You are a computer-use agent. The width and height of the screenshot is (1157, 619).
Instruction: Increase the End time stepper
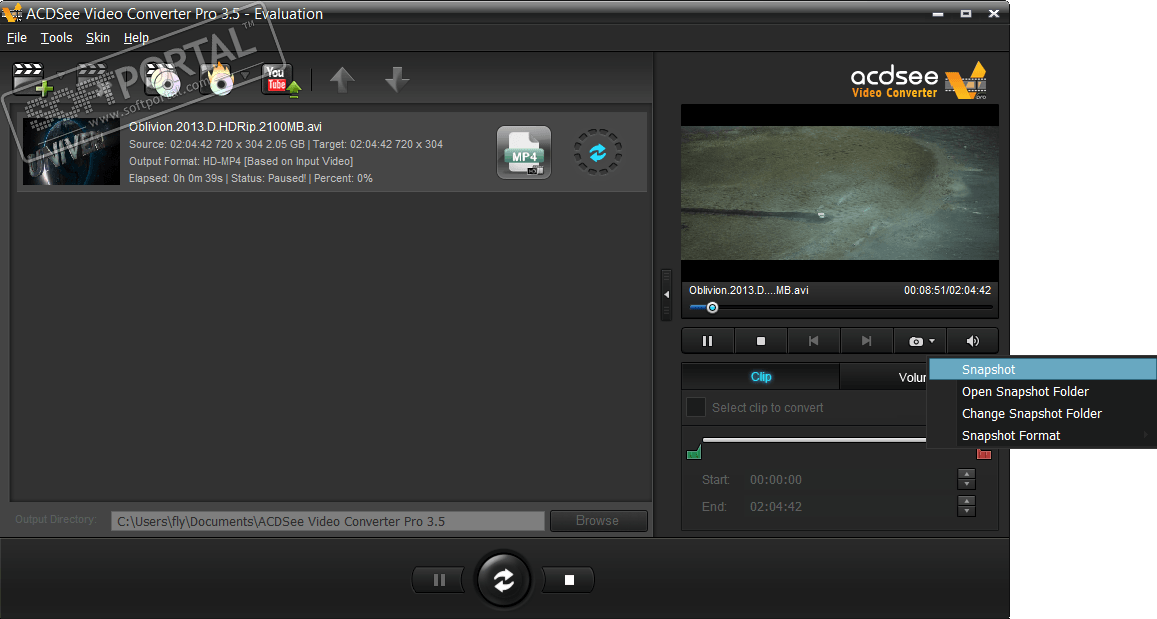[x=967, y=501]
